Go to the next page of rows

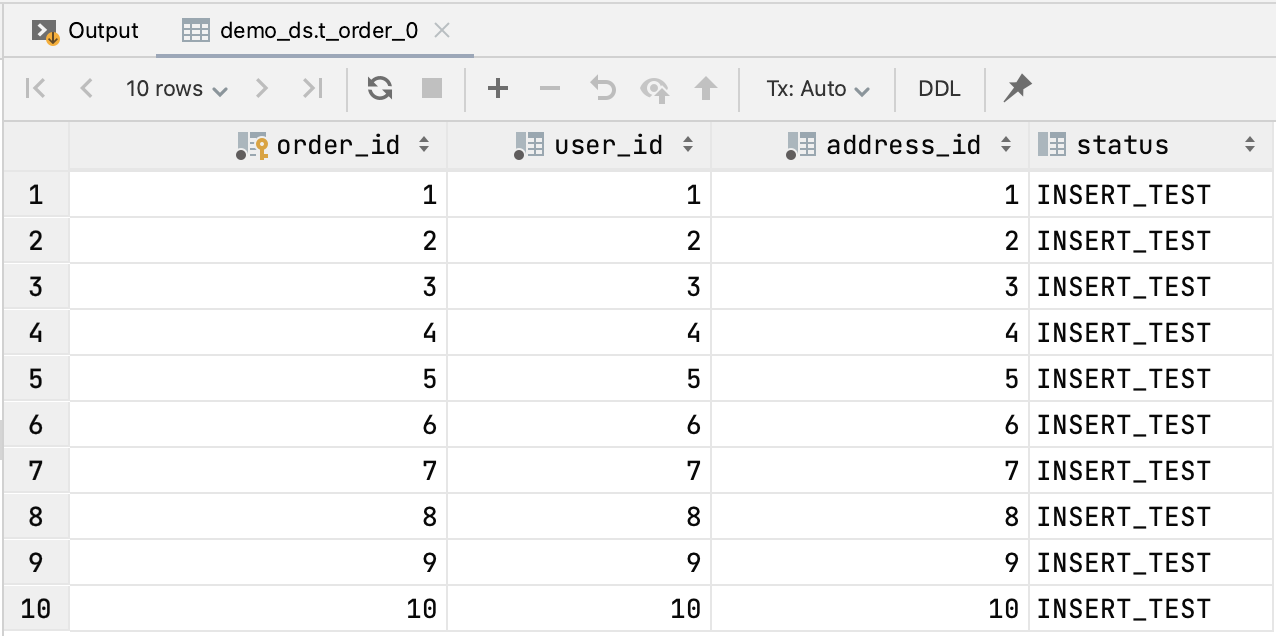pyautogui.click(x=261, y=88)
